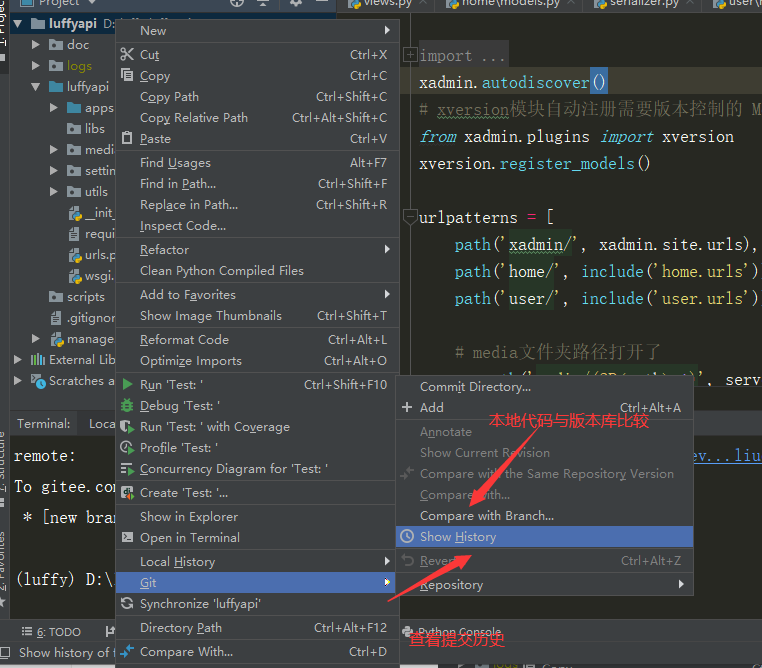The height and width of the screenshot is (668, 762).
Task: Click the luffyapi root folder icon
Action: (x=38, y=23)
